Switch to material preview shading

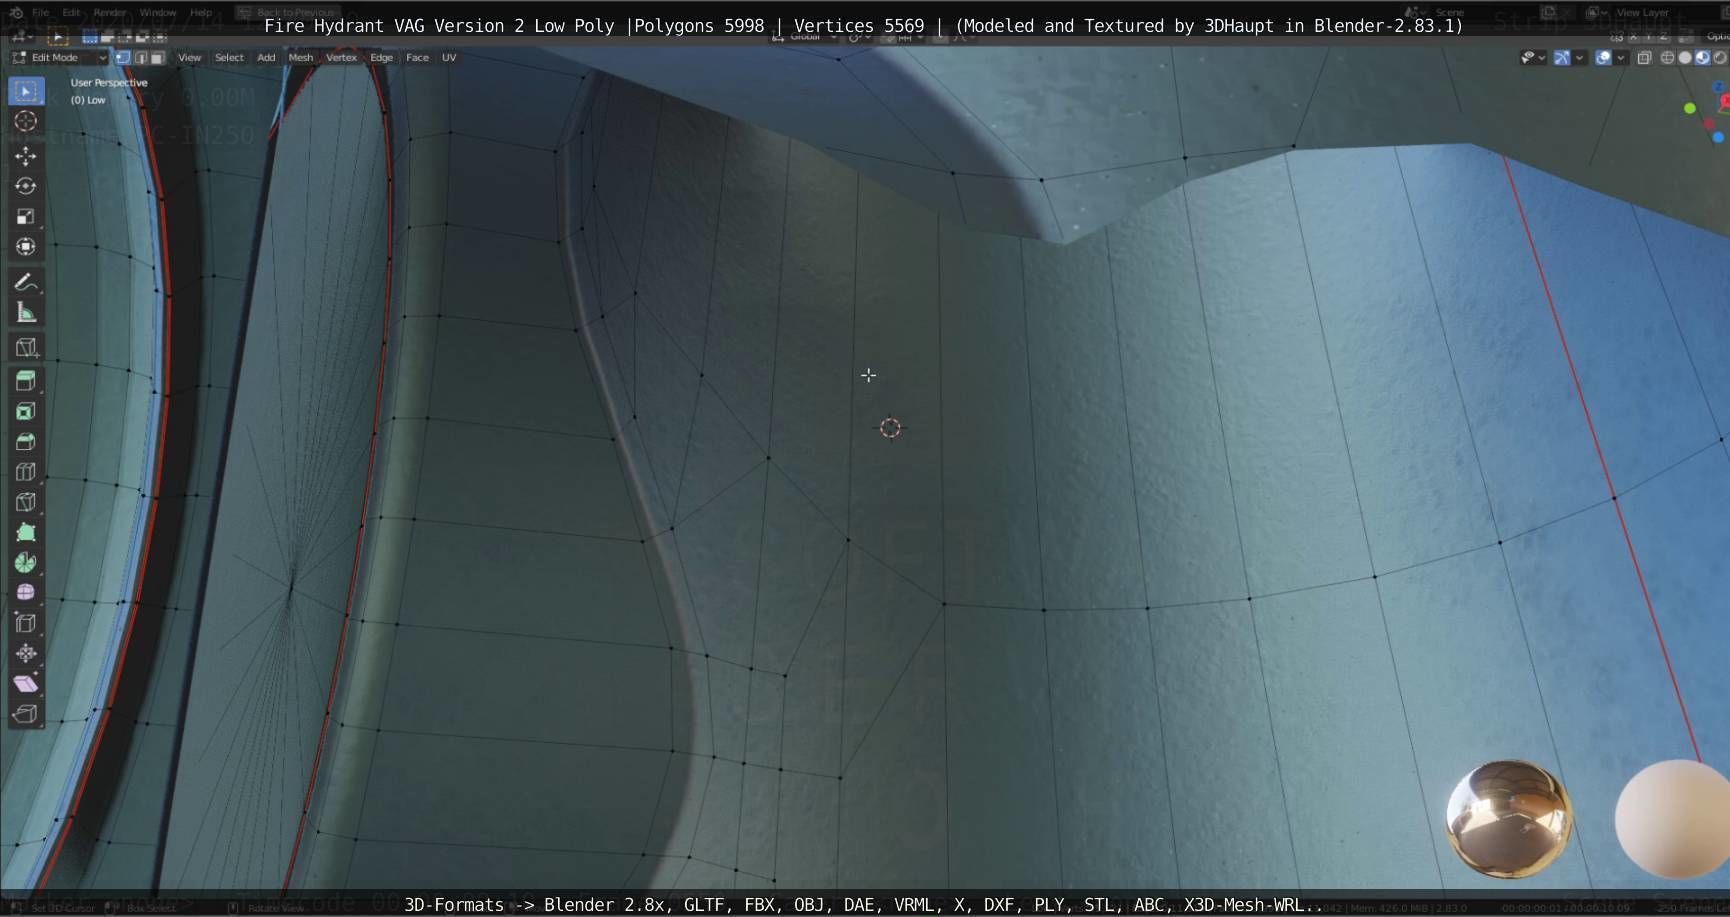pos(1702,58)
